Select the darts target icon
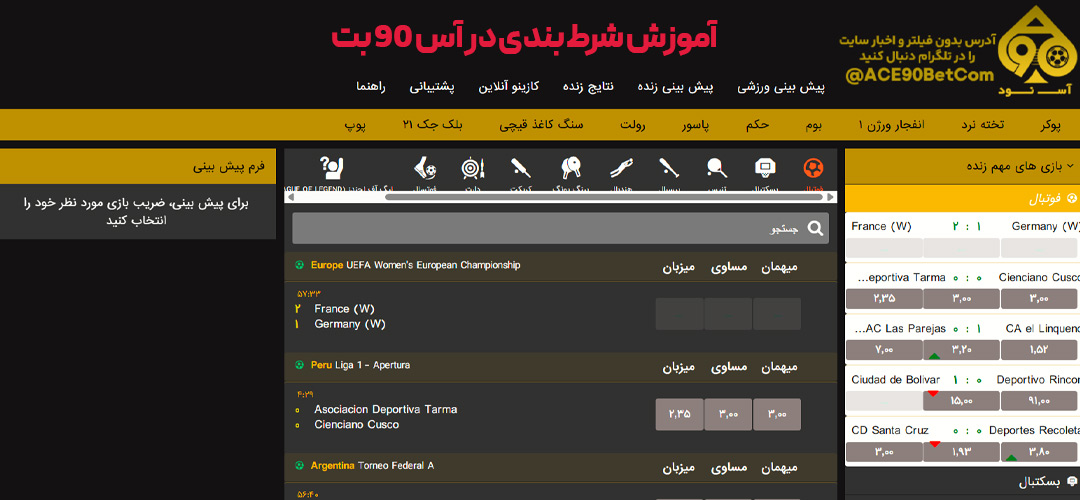This screenshot has width=1080, height=500. 472,171
